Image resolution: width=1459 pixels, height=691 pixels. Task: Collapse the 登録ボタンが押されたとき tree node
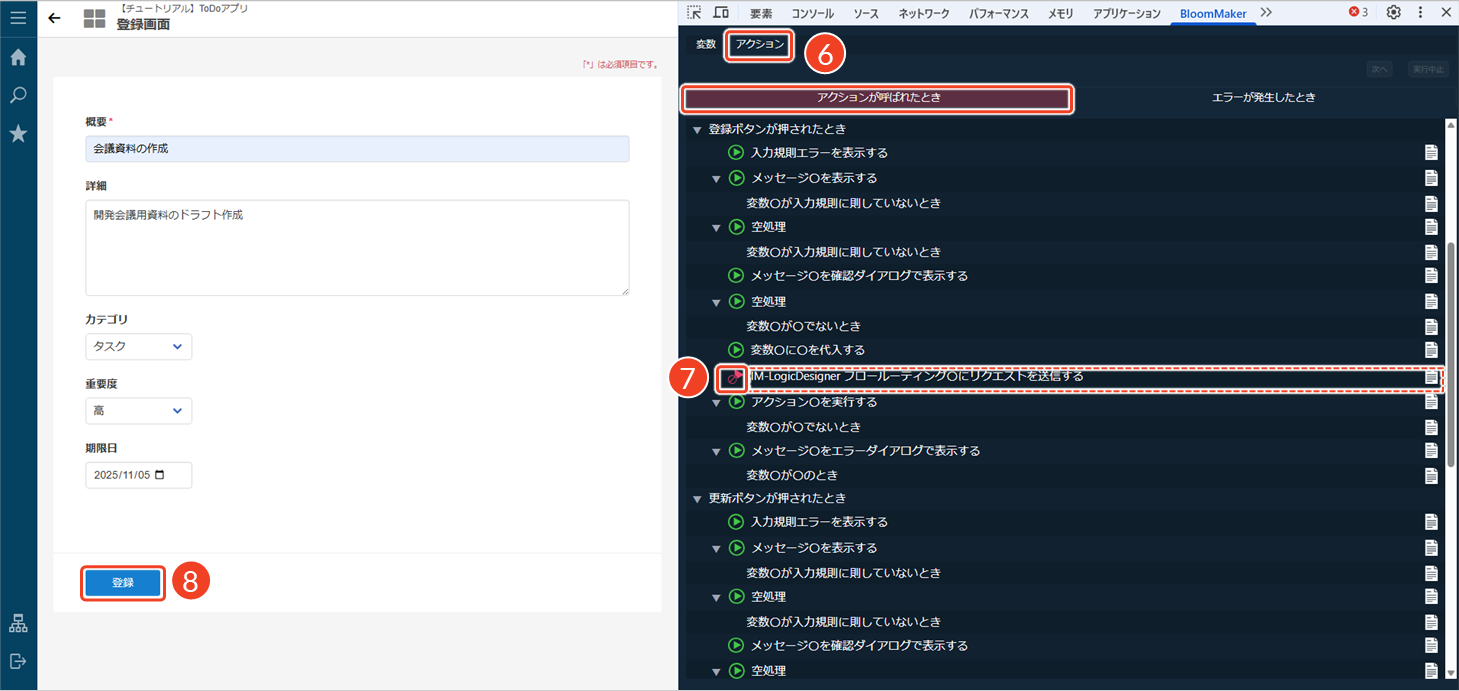click(697, 130)
